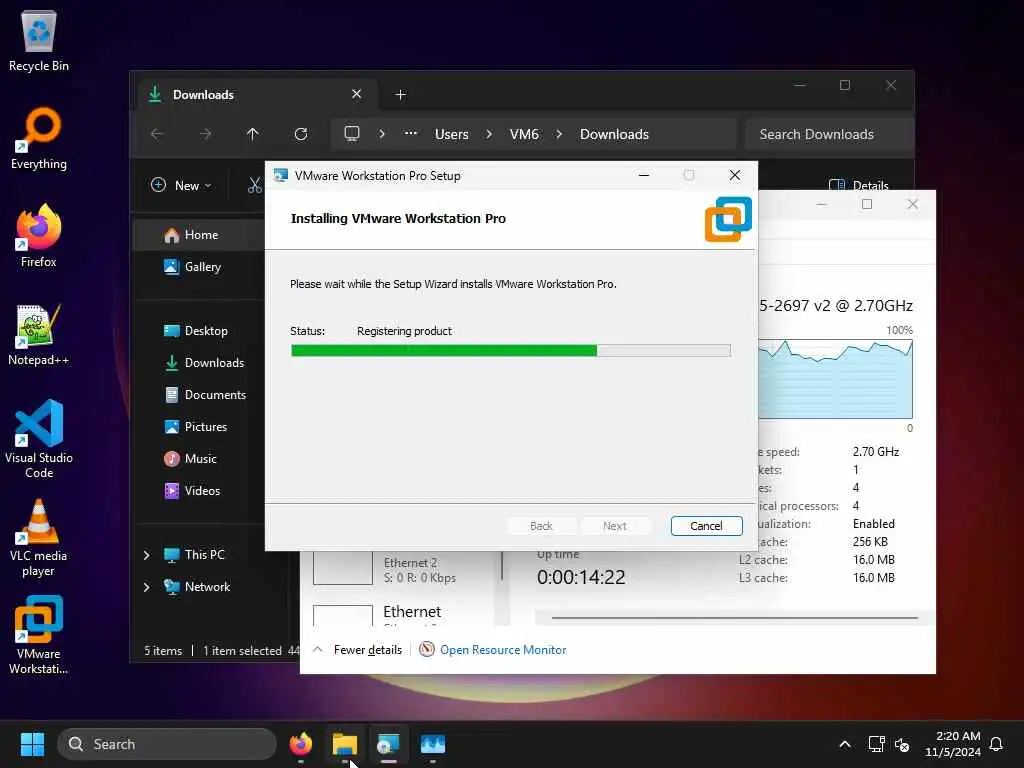This screenshot has width=1024, height=768.
Task: Go up one folder level in Explorer
Action: [x=253, y=134]
